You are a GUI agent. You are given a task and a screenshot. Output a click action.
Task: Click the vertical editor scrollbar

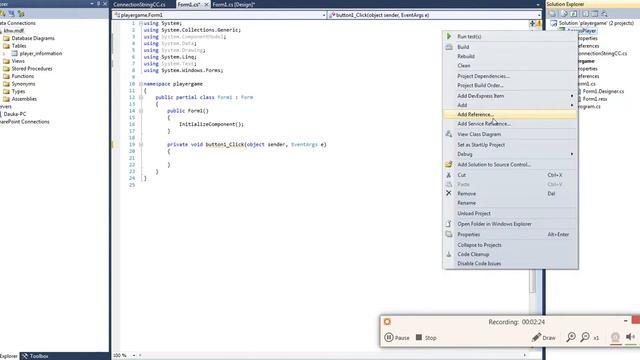pyautogui.click(x=532, y=282)
